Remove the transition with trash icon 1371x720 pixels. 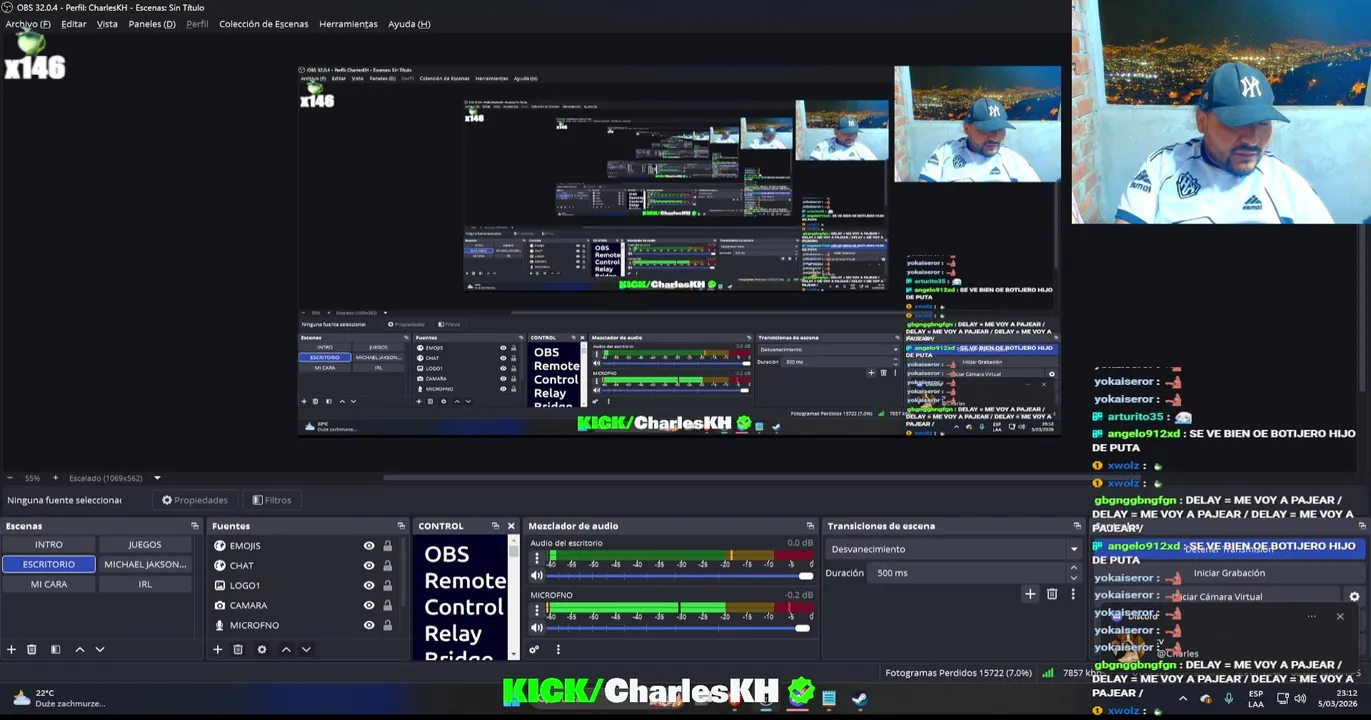coord(1052,594)
